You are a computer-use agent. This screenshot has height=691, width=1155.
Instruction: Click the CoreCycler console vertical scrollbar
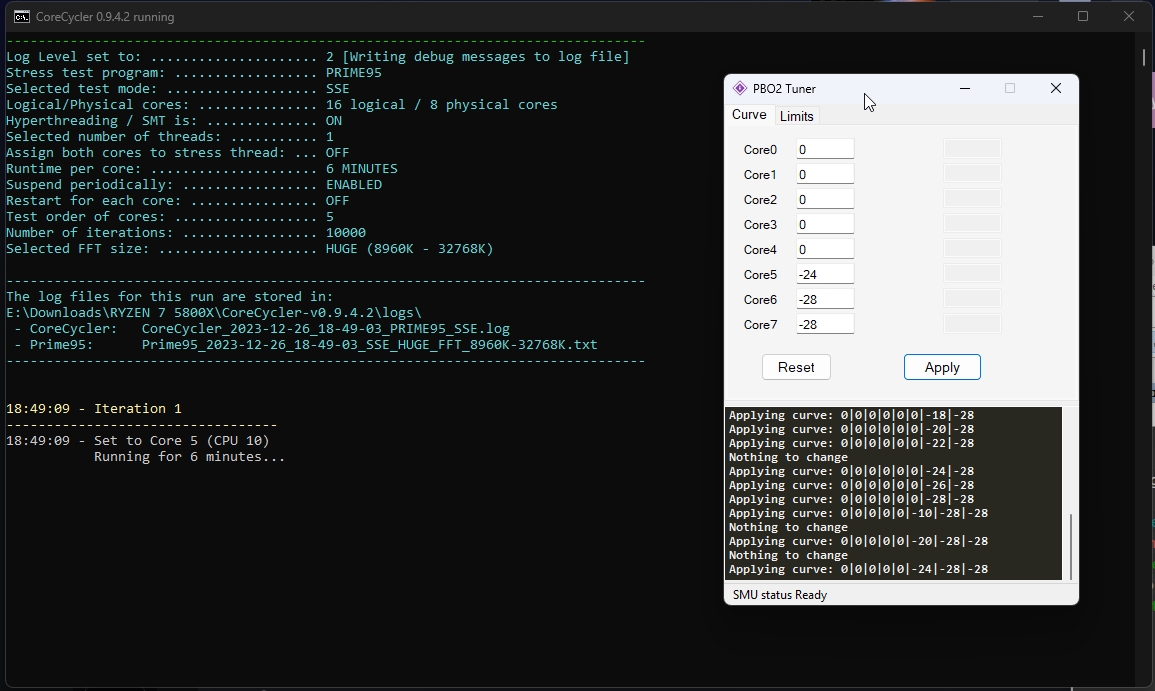click(1144, 55)
